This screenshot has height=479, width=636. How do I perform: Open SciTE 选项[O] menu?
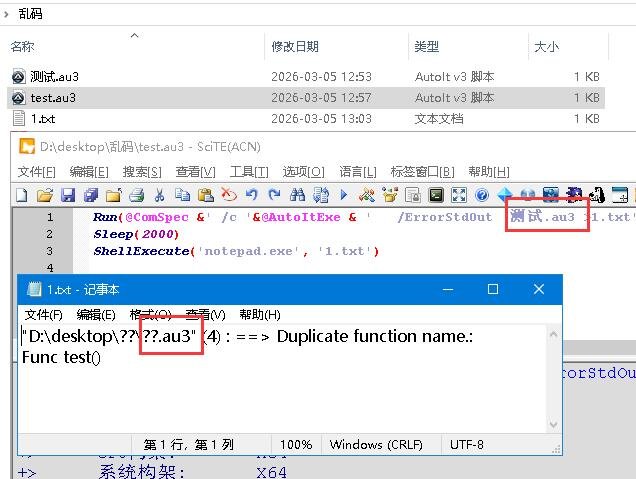303,172
